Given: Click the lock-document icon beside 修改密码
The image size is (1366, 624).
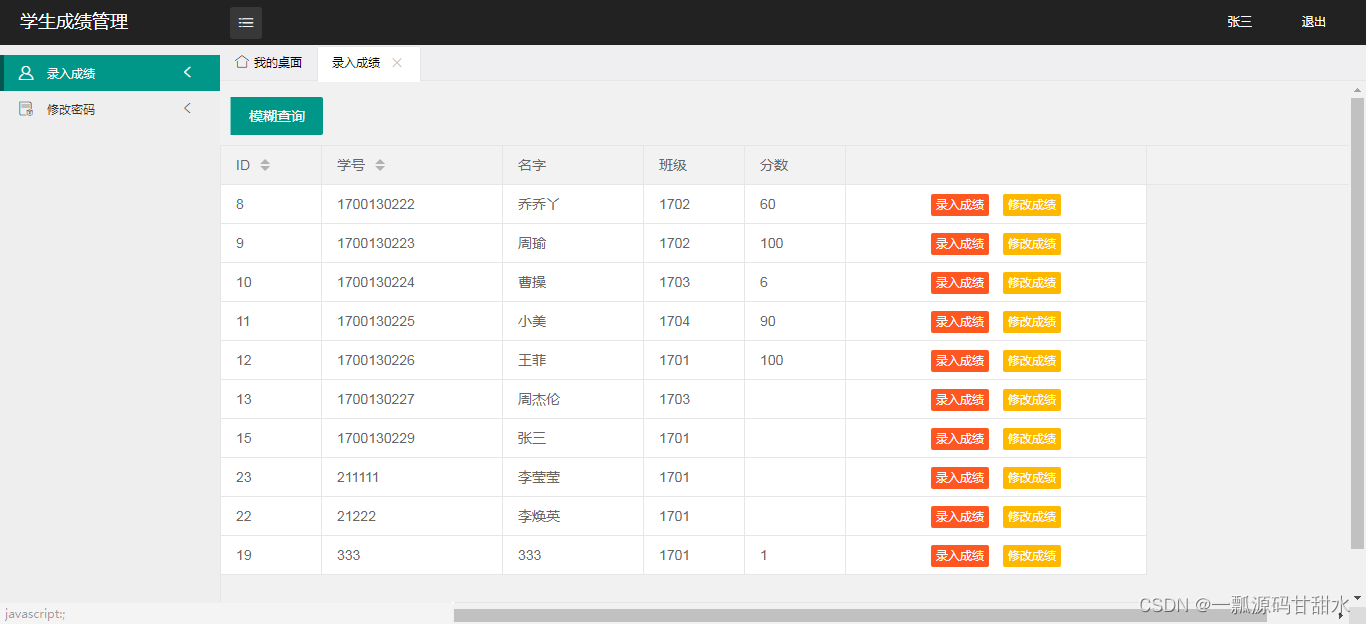Looking at the screenshot, I should point(26,109).
